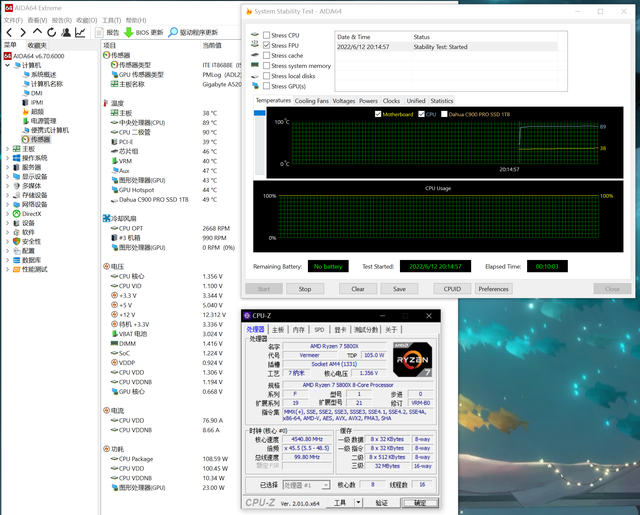The width and height of the screenshot is (640, 515).
Task: Switch to the Cooling Fans tab
Action: coord(311,101)
